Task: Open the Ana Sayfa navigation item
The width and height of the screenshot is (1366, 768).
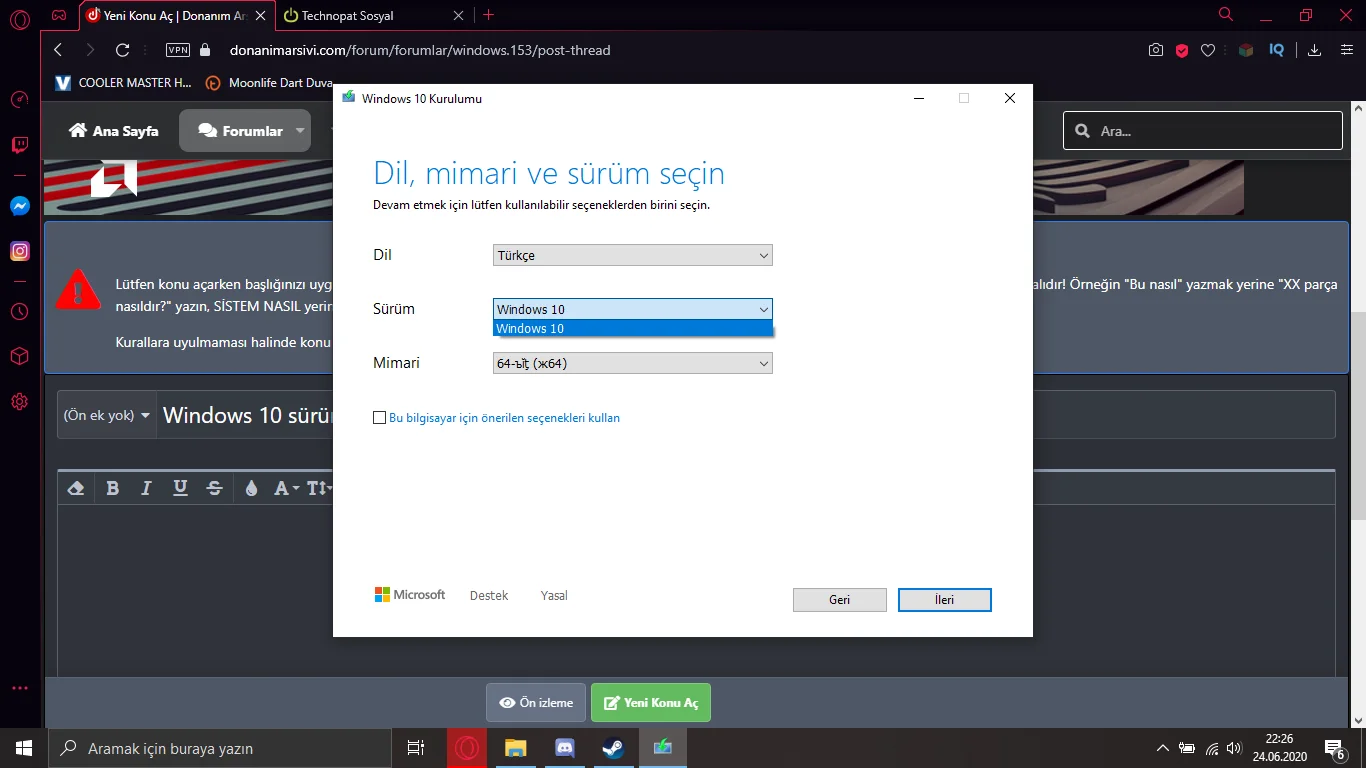Action: click(113, 131)
